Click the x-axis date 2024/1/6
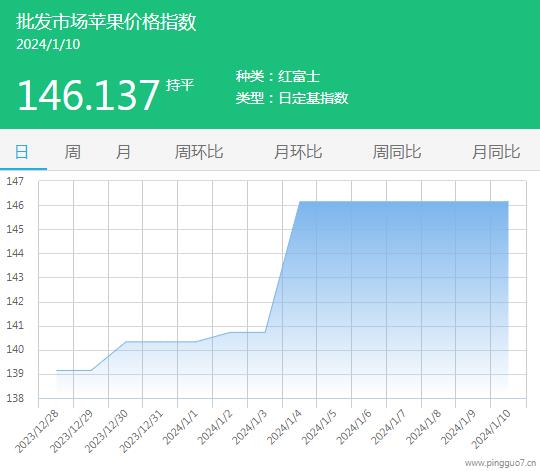 (354, 428)
